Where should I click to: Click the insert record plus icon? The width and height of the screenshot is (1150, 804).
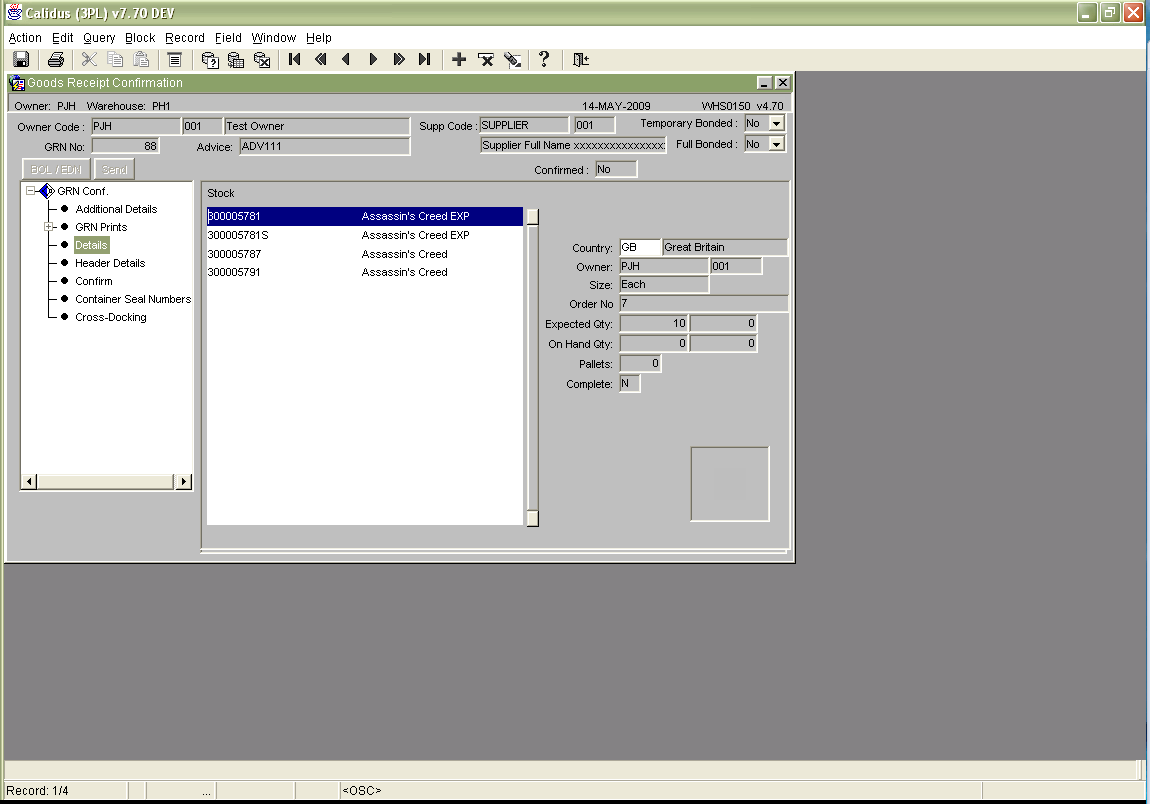(458, 59)
